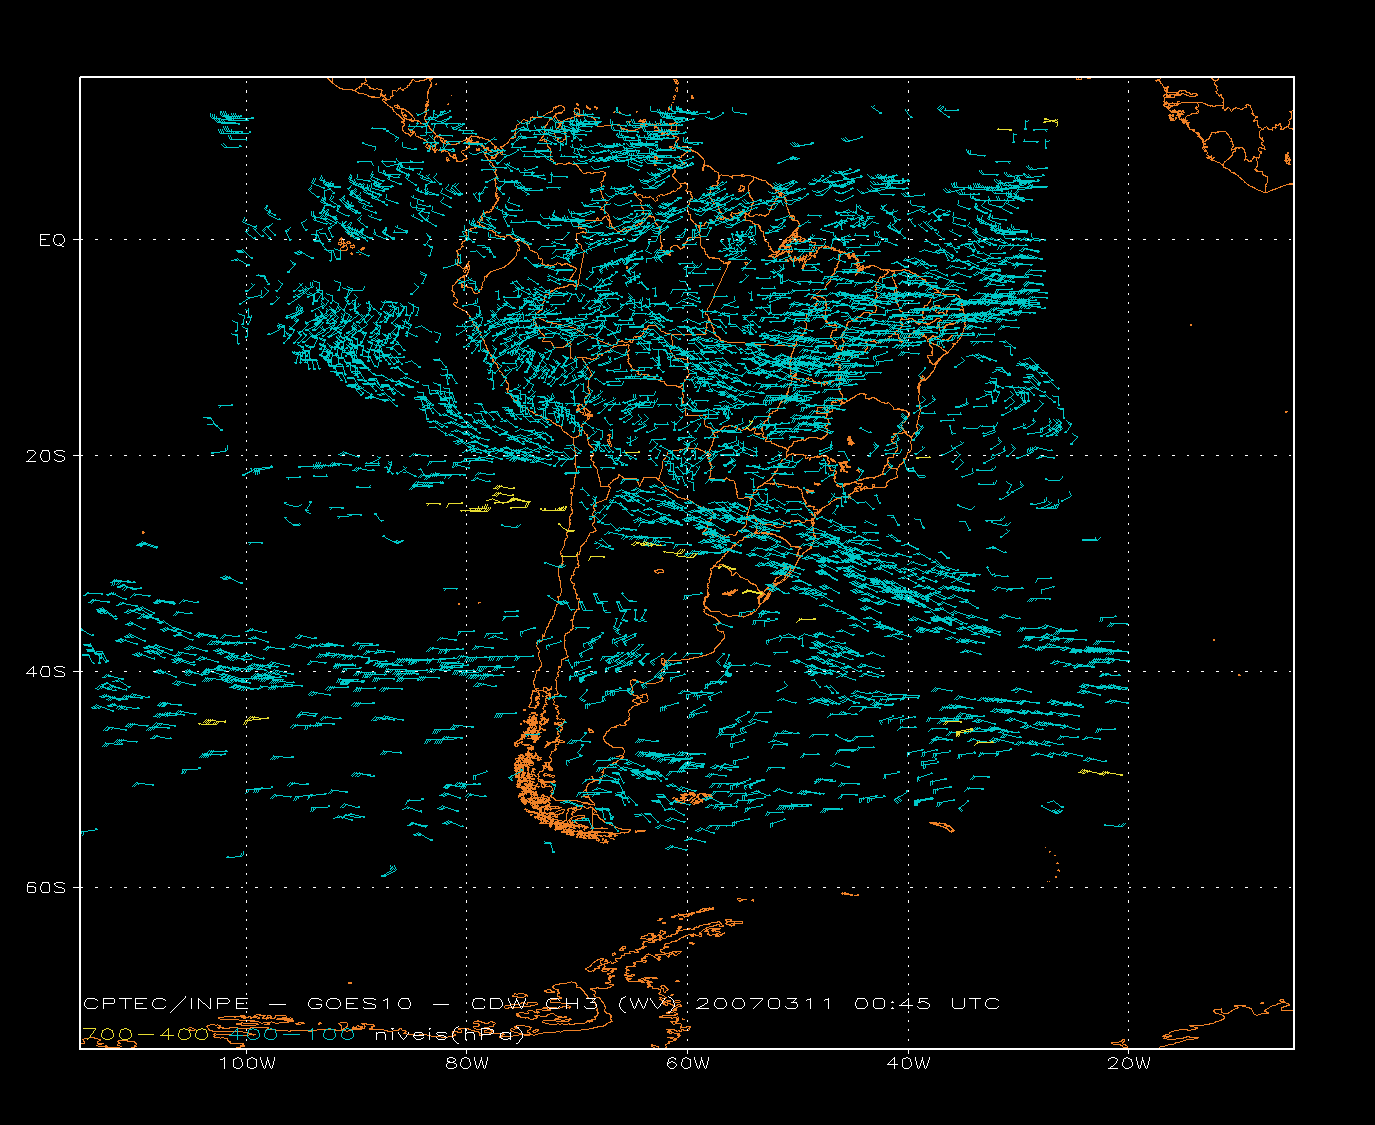Click the yellow "700-400" legend entry
1375x1125 pixels.
(x=145, y=1035)
